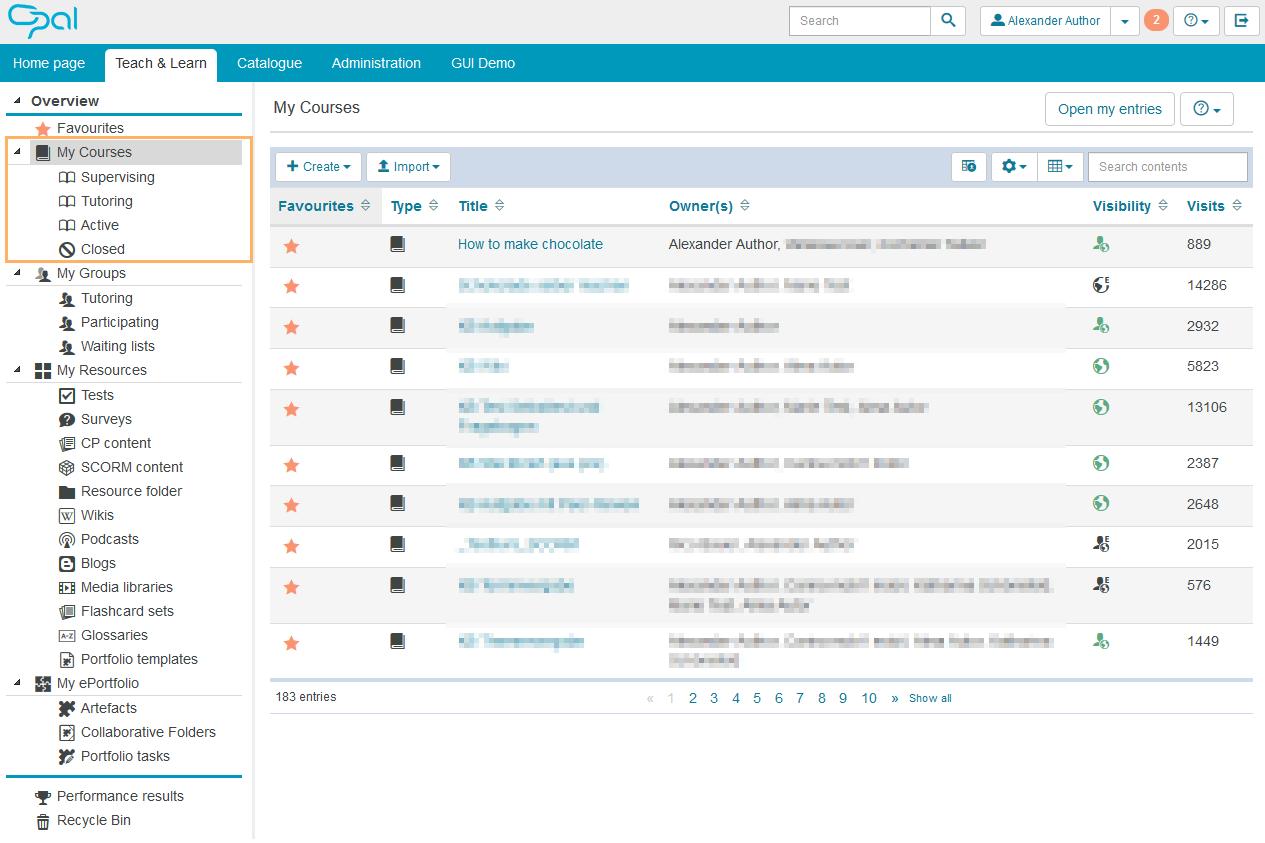Switch to the Catalogue tab
This screenshot has width=1265, height=843.
click(269, 63)
